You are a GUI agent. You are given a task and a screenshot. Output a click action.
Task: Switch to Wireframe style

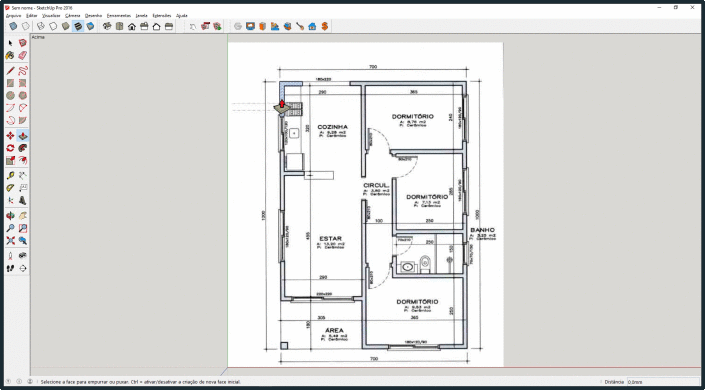pos(41,27)
